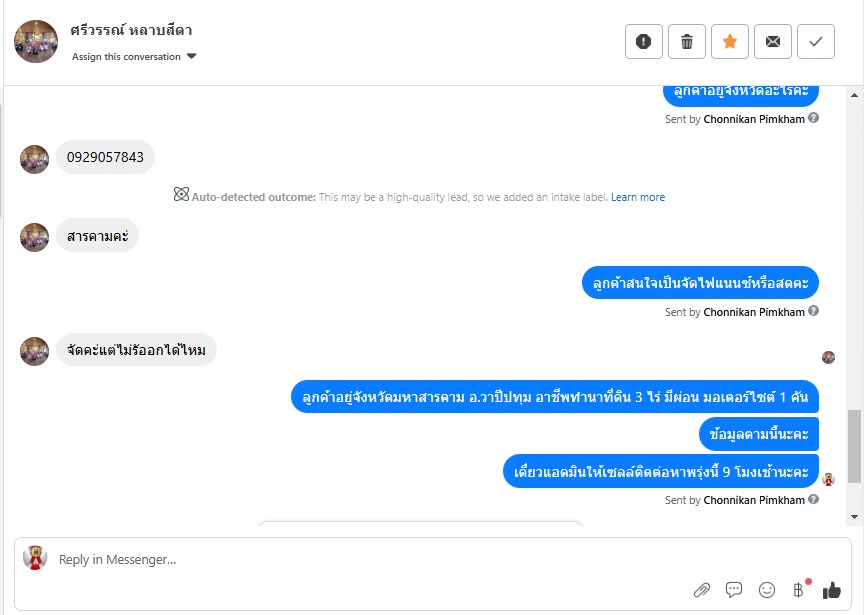
Task: Click the scroll down arrow of chat
Action: click(854, 517)
